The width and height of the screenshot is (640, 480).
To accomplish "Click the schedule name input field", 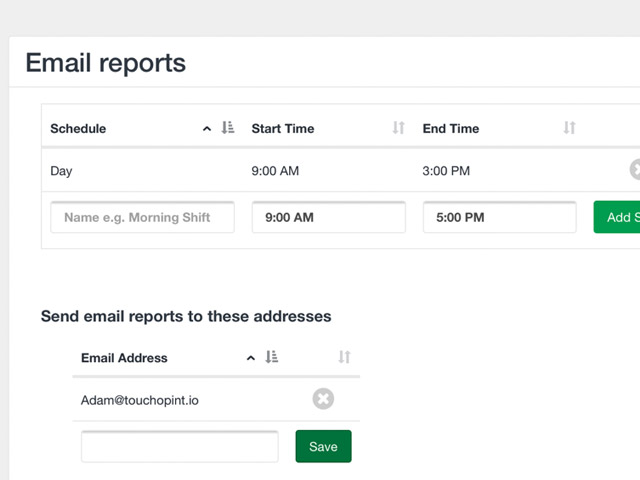I will tap(142, 217).
